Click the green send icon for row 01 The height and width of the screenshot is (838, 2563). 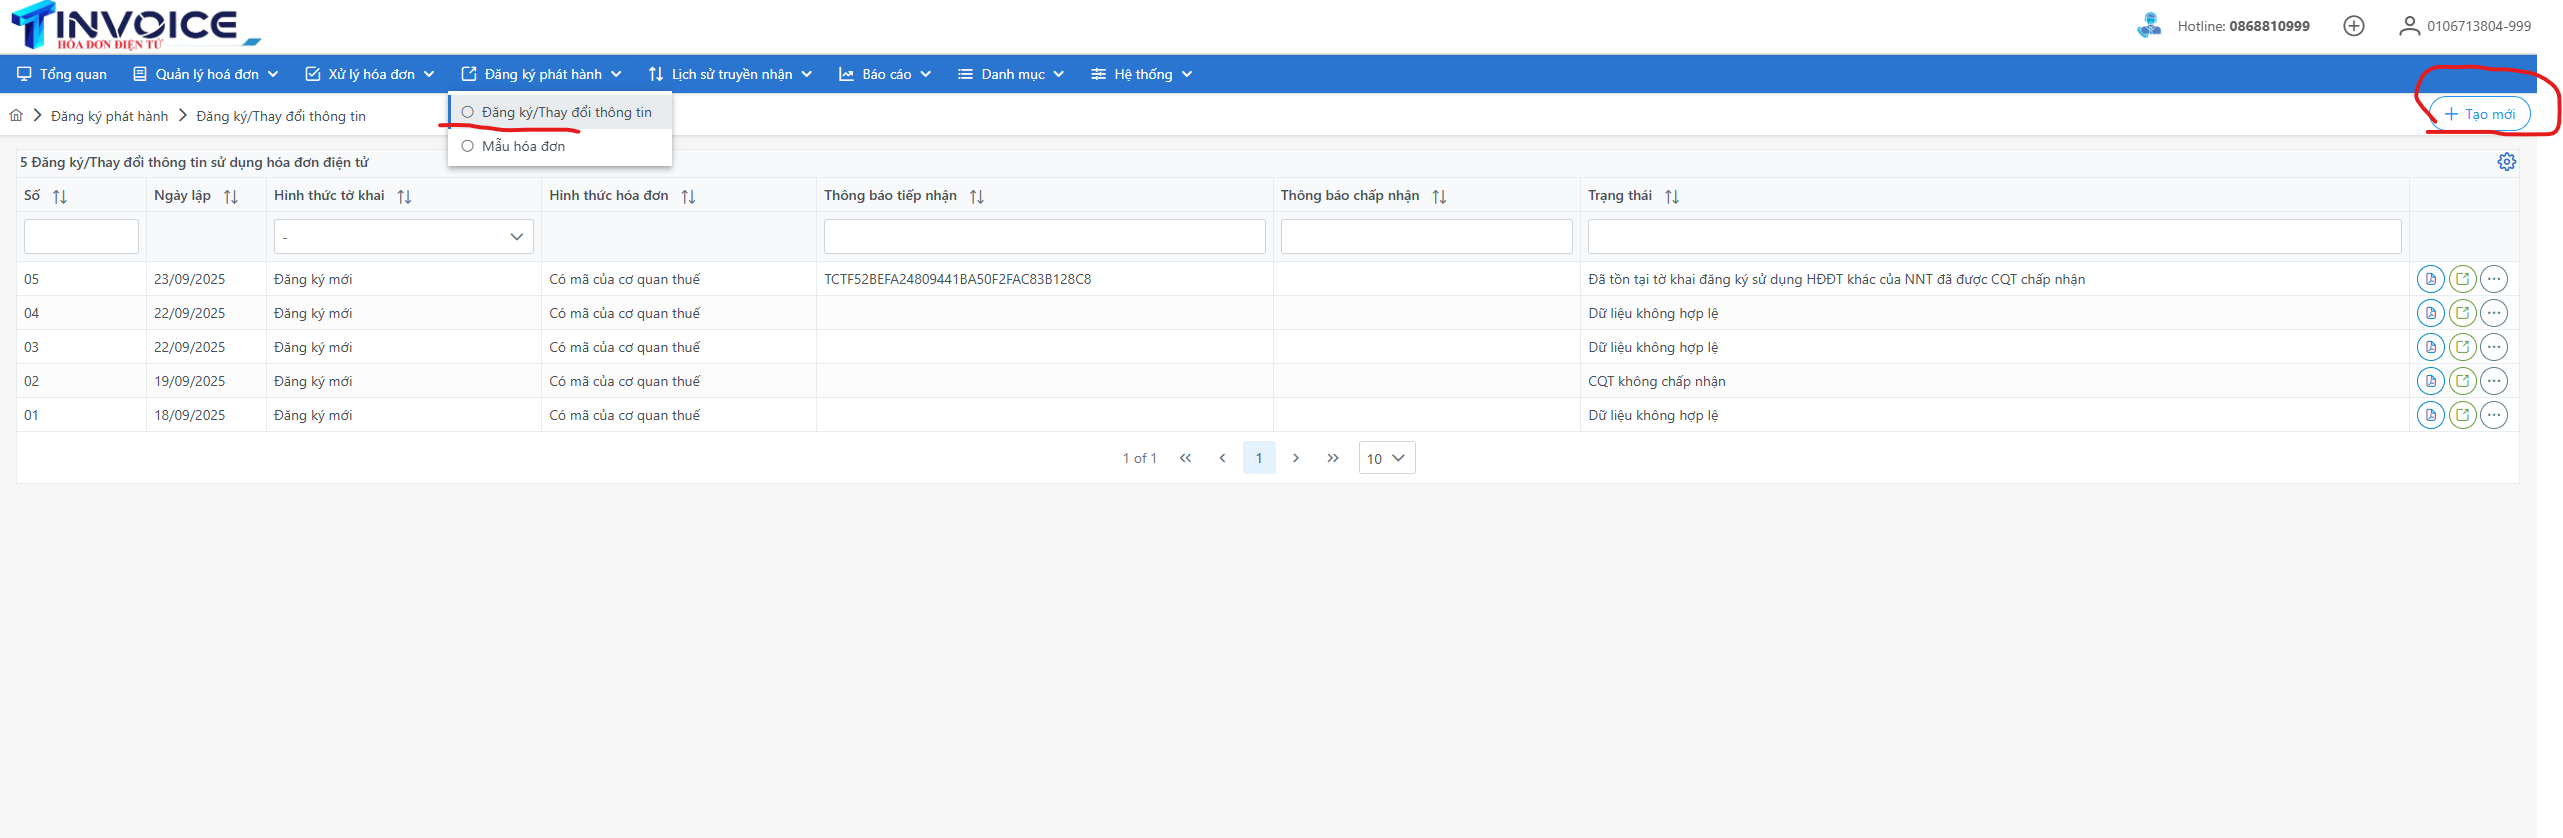[2462, 415]
